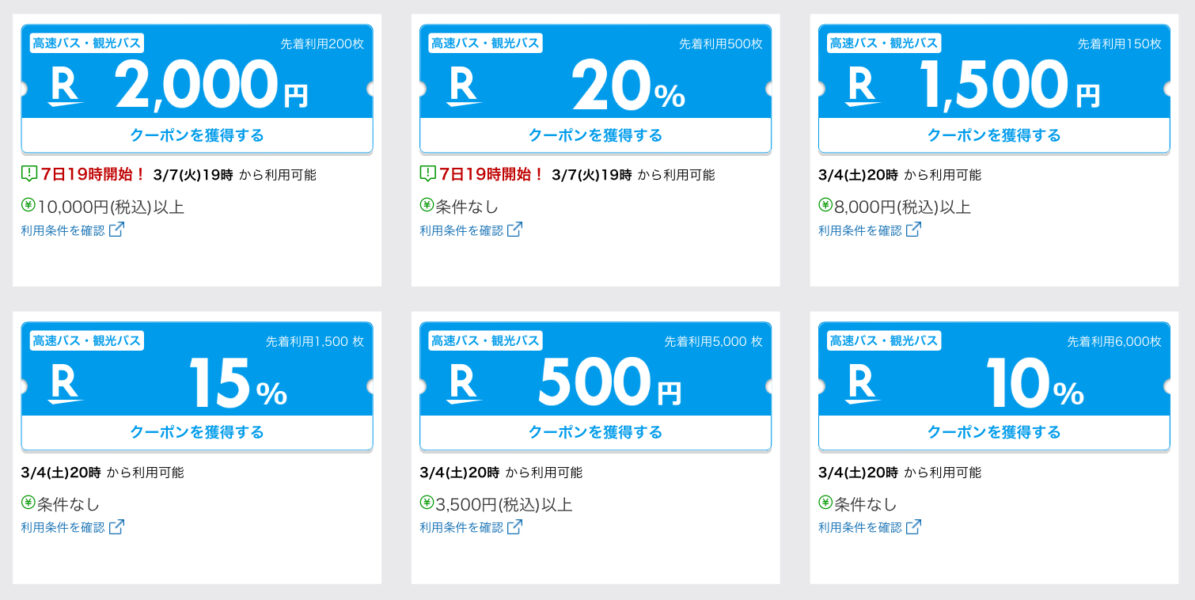Get the 20% coupon
Image resolution: width=1195 pixels, height=600 pixels.
(595, 136)
